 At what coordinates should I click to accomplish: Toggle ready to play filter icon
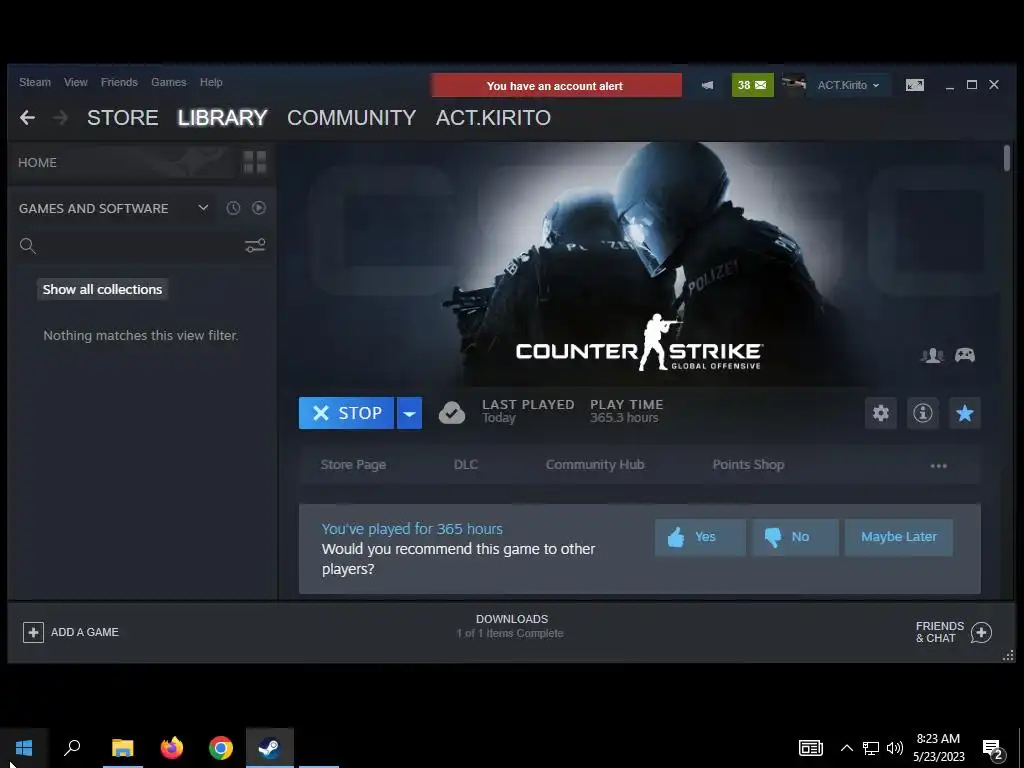pos(259,208)
